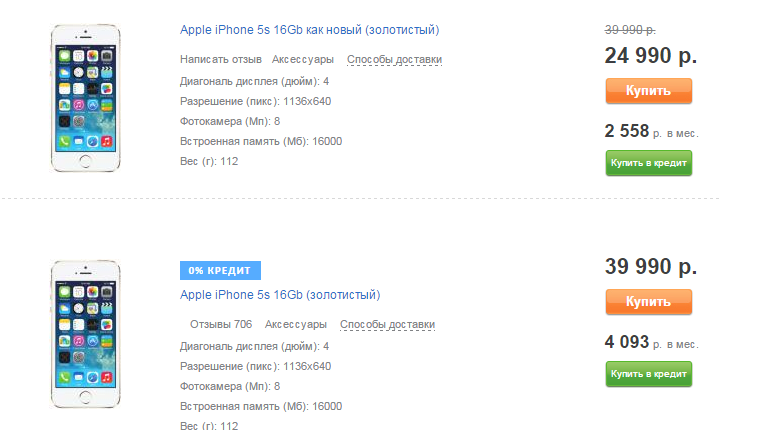The width and height of the screenshot is (761, 430).
Task: Open the 'как новый' iPhone 5s product thumbnail
Action: point(85,98)
